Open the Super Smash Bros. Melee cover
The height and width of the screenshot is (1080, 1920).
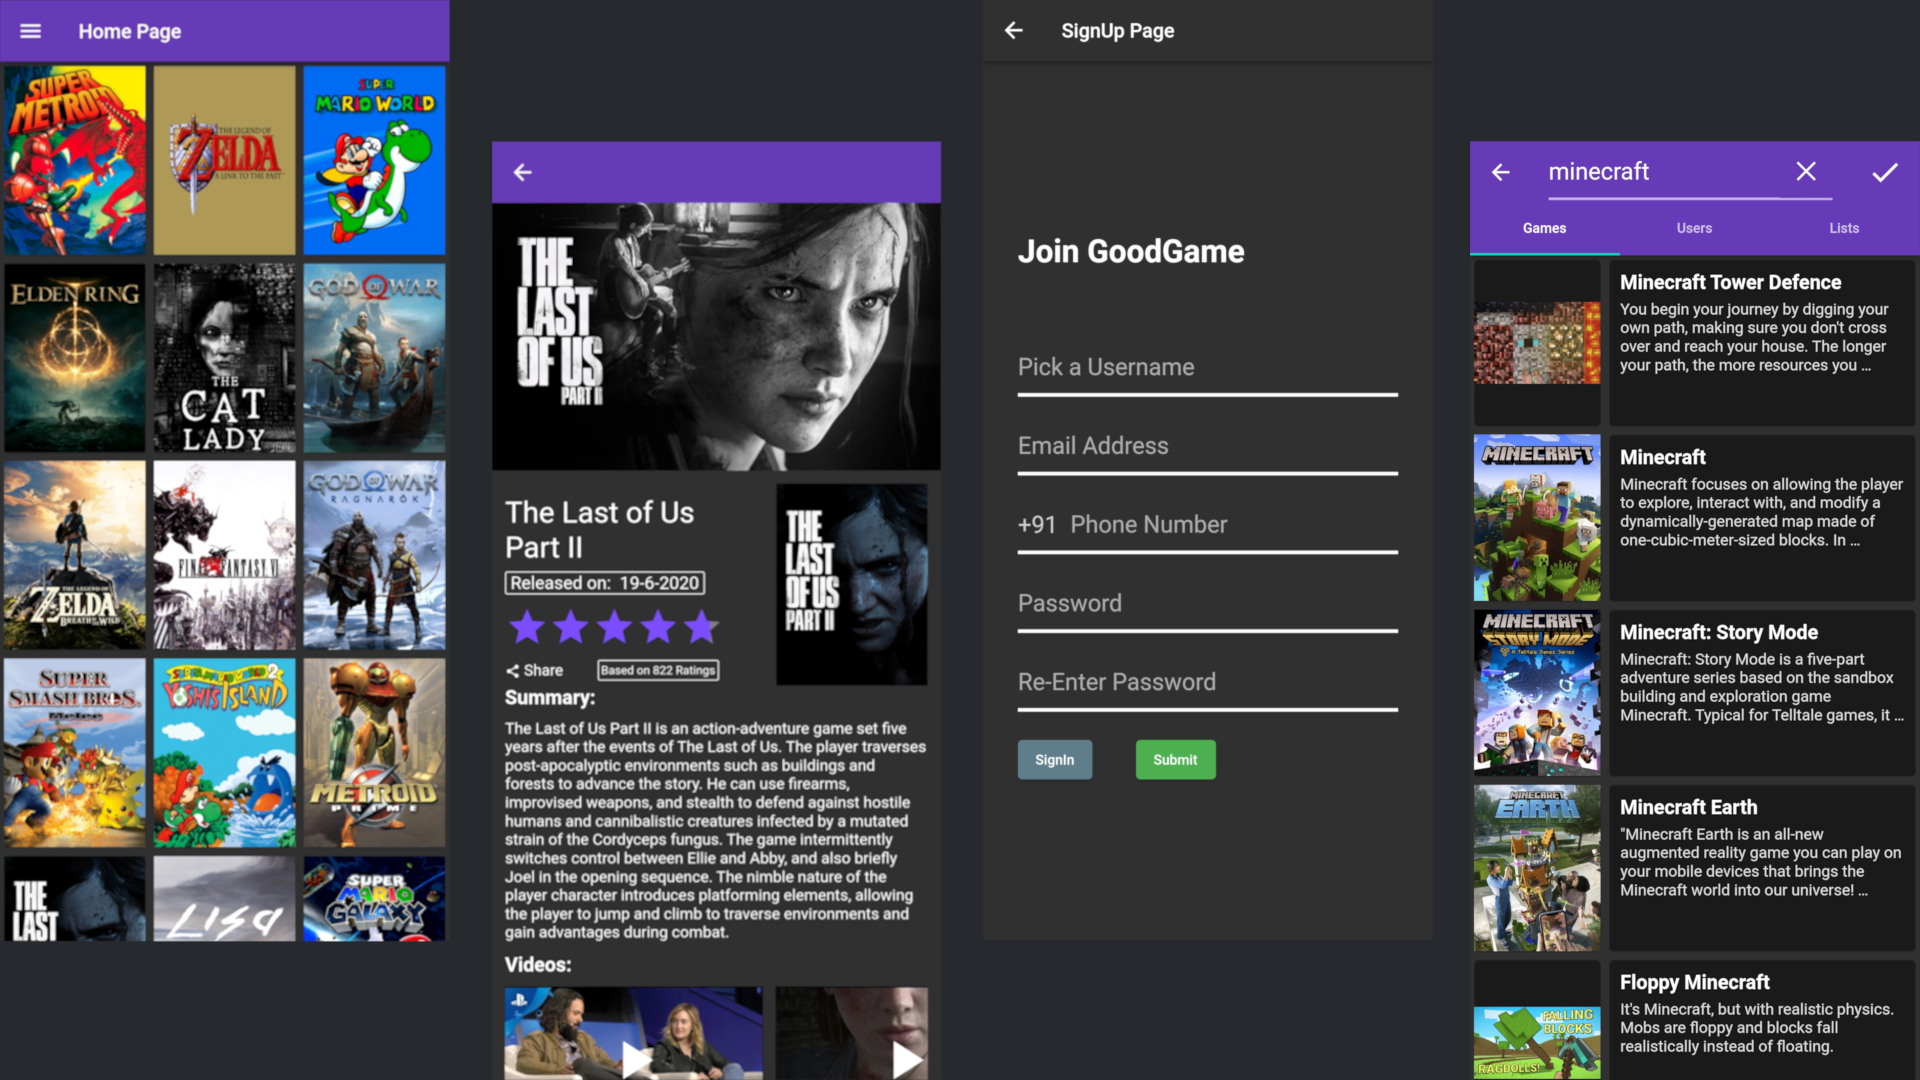[75, 753]
